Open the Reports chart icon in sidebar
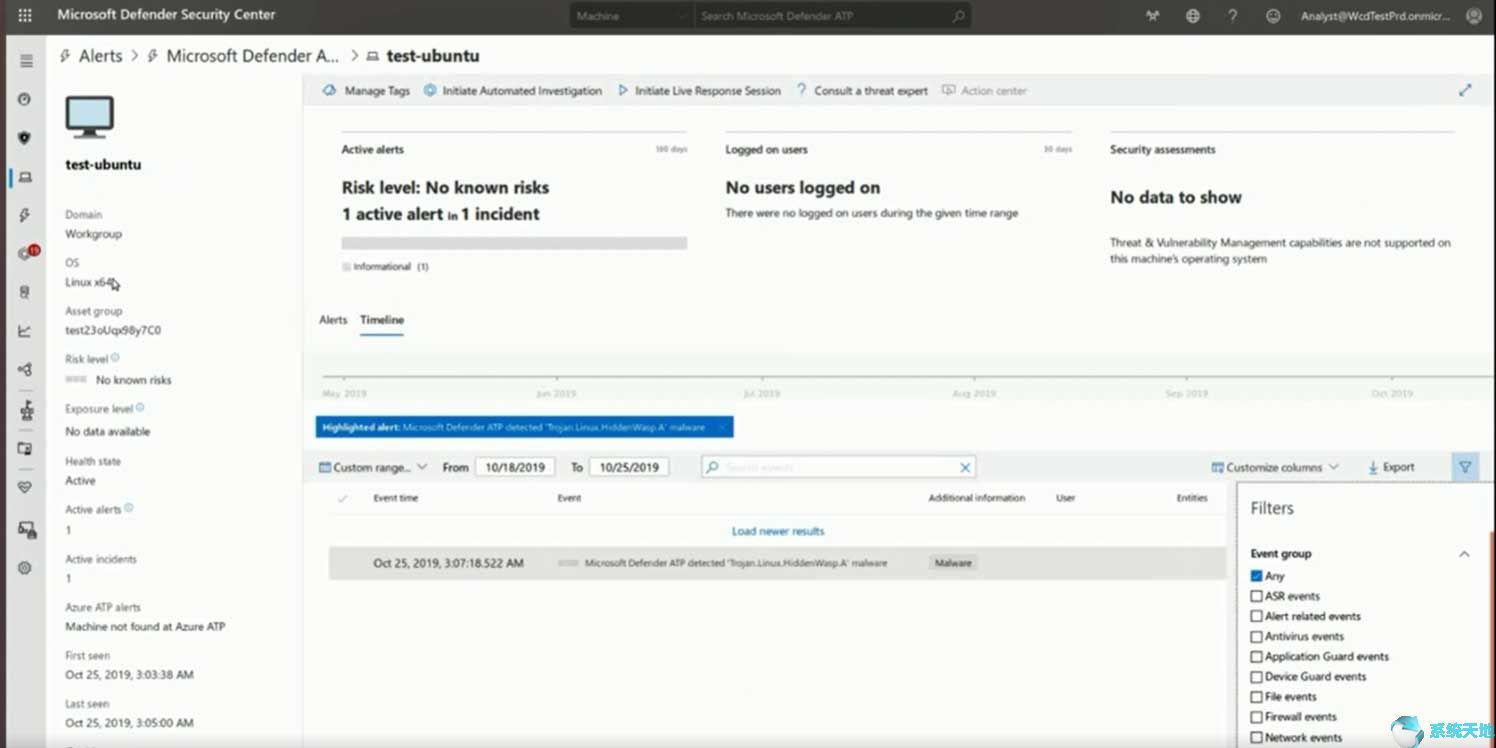 (25, 331)
